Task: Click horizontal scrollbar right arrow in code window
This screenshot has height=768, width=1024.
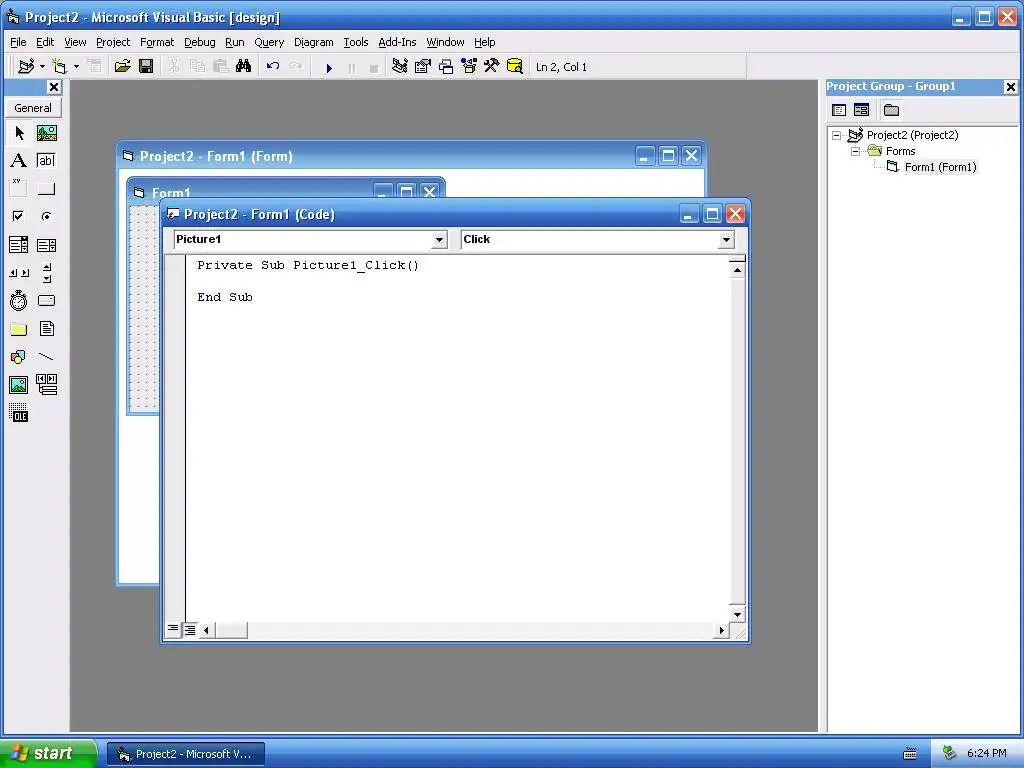Action: click(x=721, y=630)
